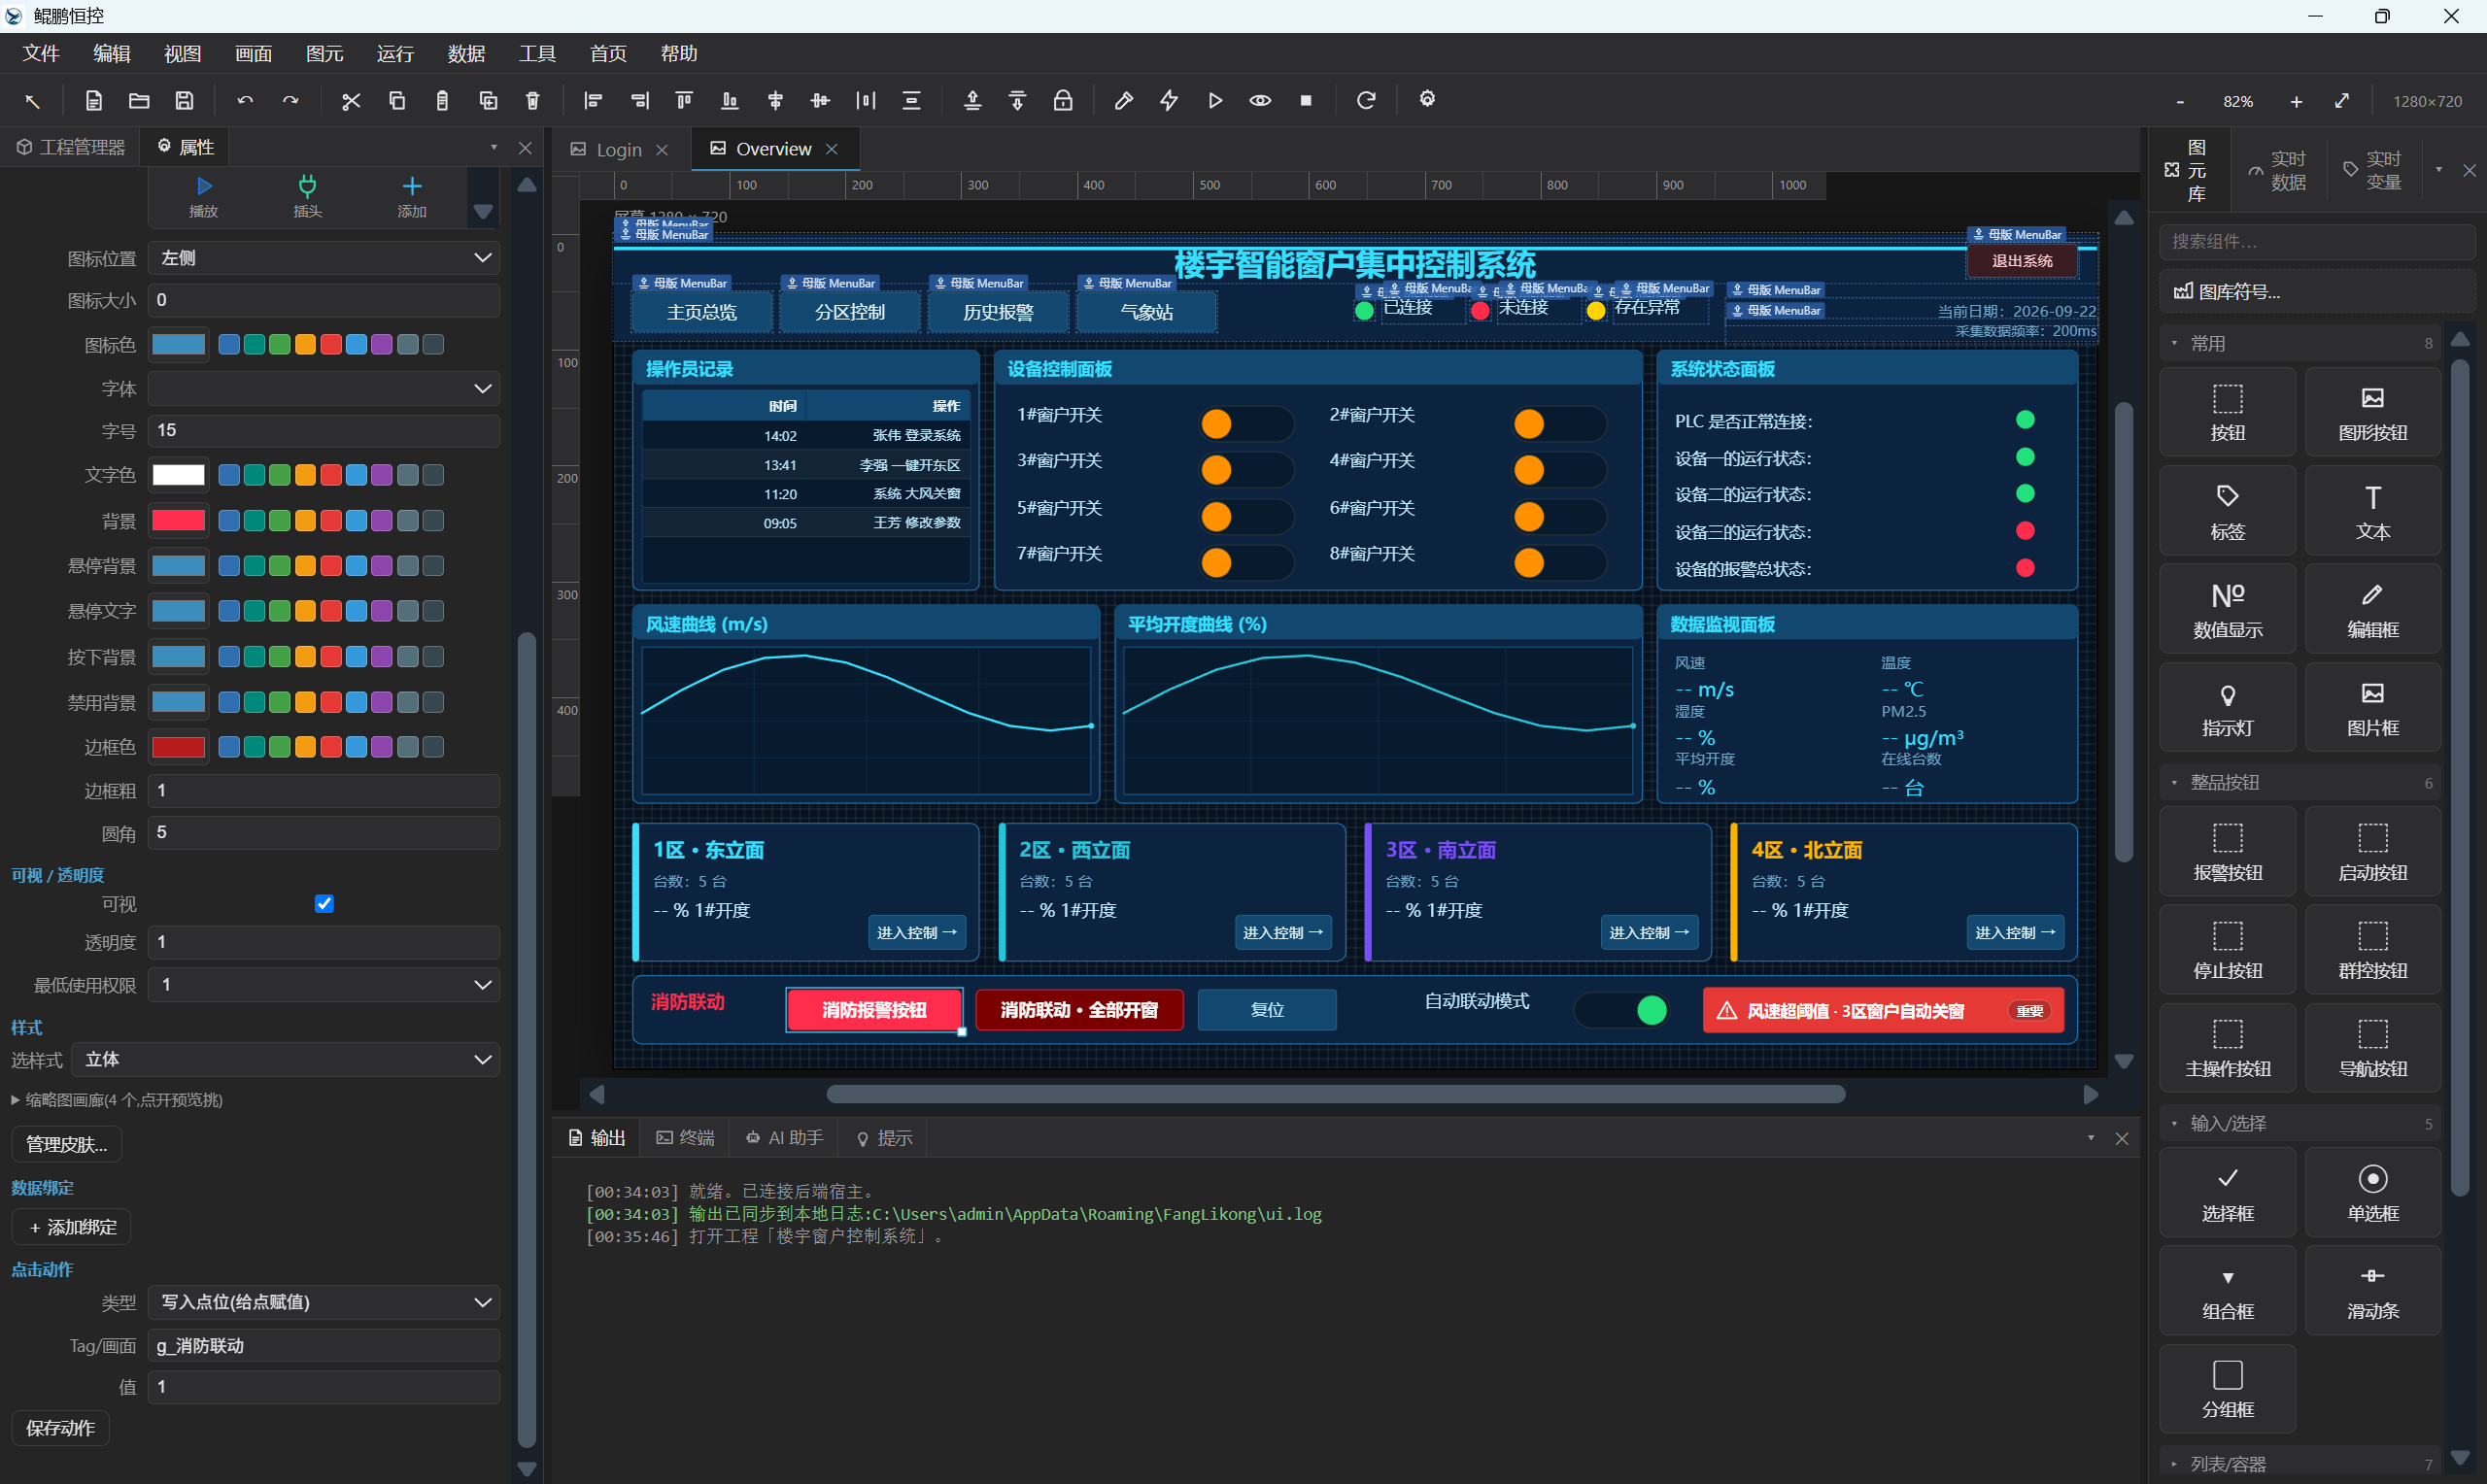2487x1484 pixels.
Task: Open settings with the gear icon
Action: coord(1427,99)
